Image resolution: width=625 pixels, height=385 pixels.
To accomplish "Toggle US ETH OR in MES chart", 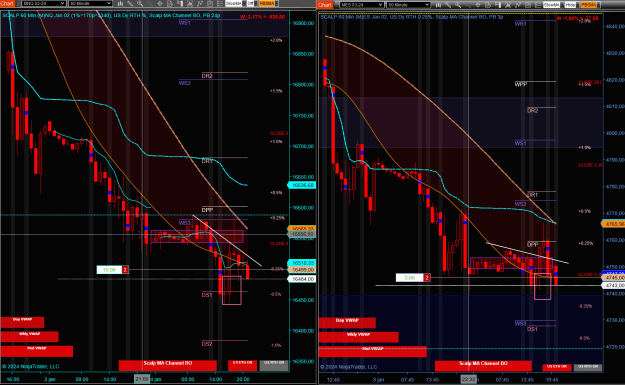I will [x=557, y=367].
